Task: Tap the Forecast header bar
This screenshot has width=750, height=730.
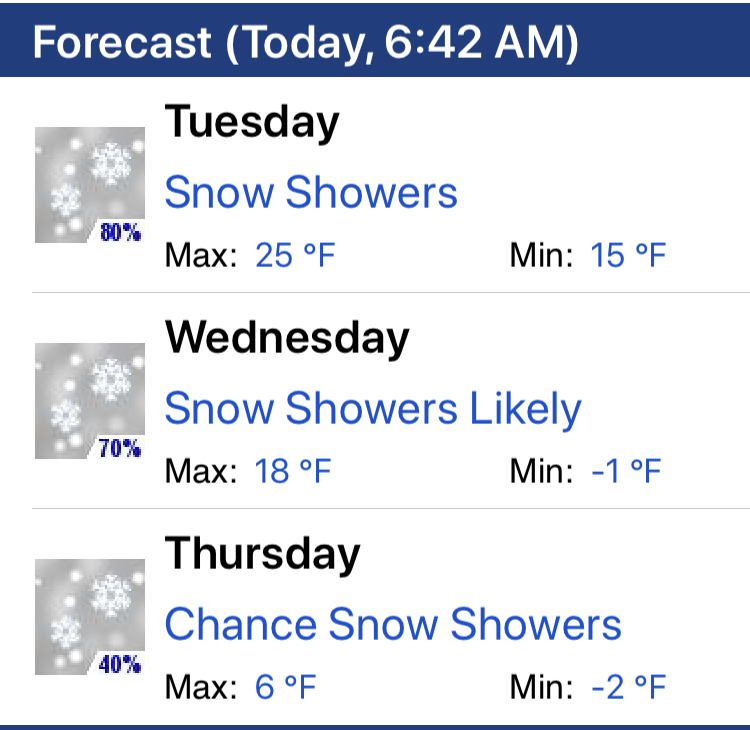Action: (x=375, y=40)
